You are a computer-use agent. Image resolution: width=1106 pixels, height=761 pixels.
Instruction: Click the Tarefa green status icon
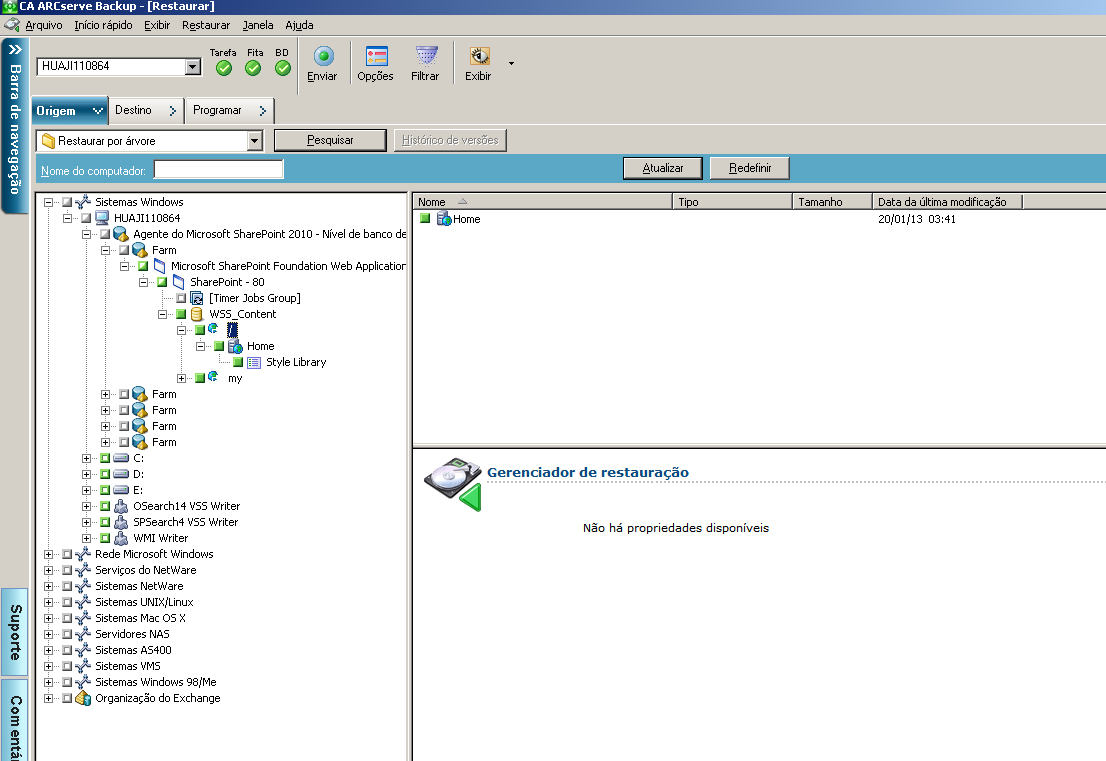click(224, 68)
